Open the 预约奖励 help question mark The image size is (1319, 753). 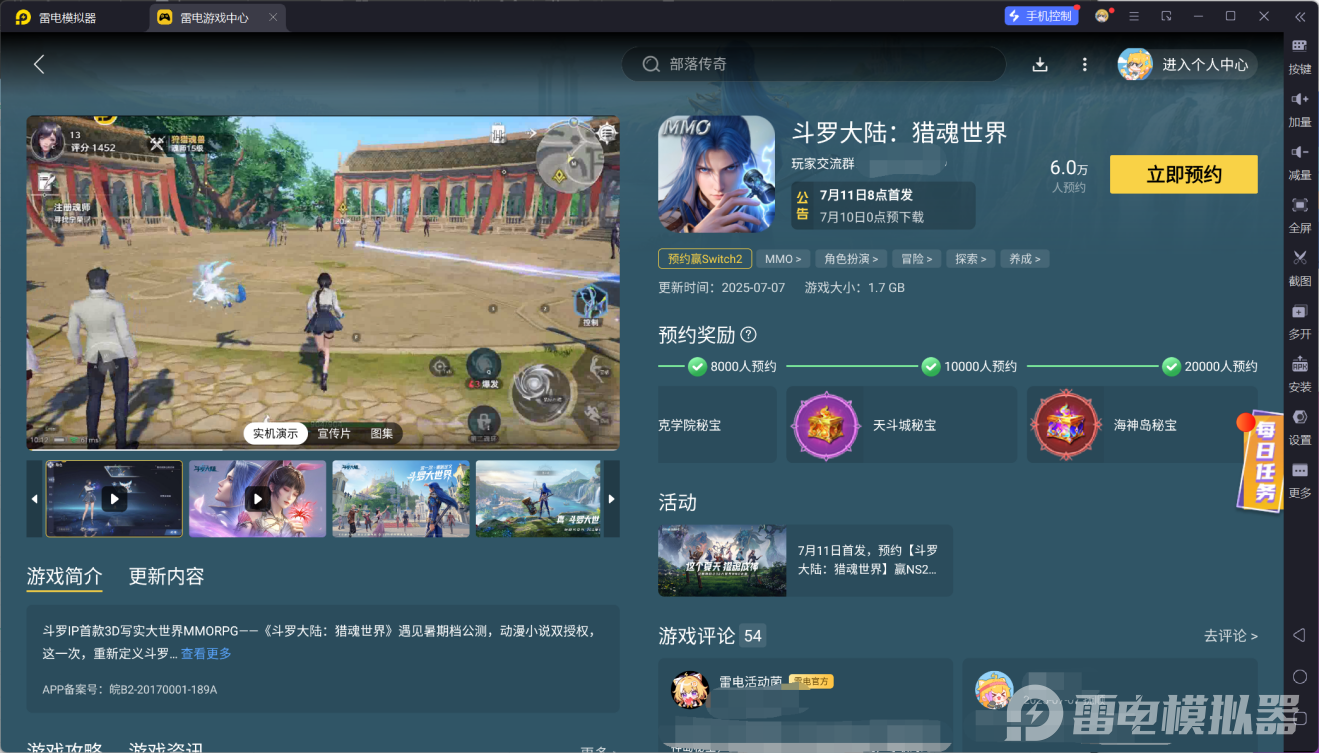click(748, 335)
